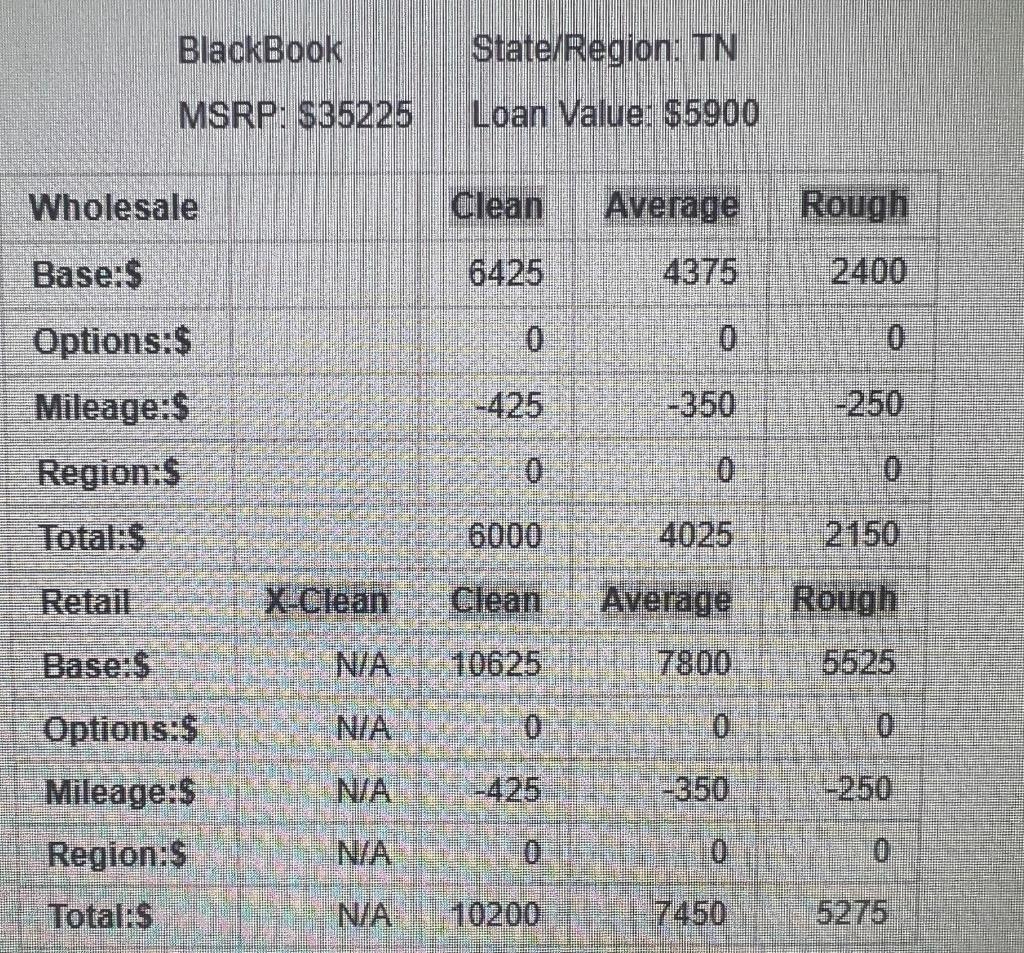Click the BlackBook heading text
The height and width of the screenshot is (953, 1024).
click(x=260, y=50)
